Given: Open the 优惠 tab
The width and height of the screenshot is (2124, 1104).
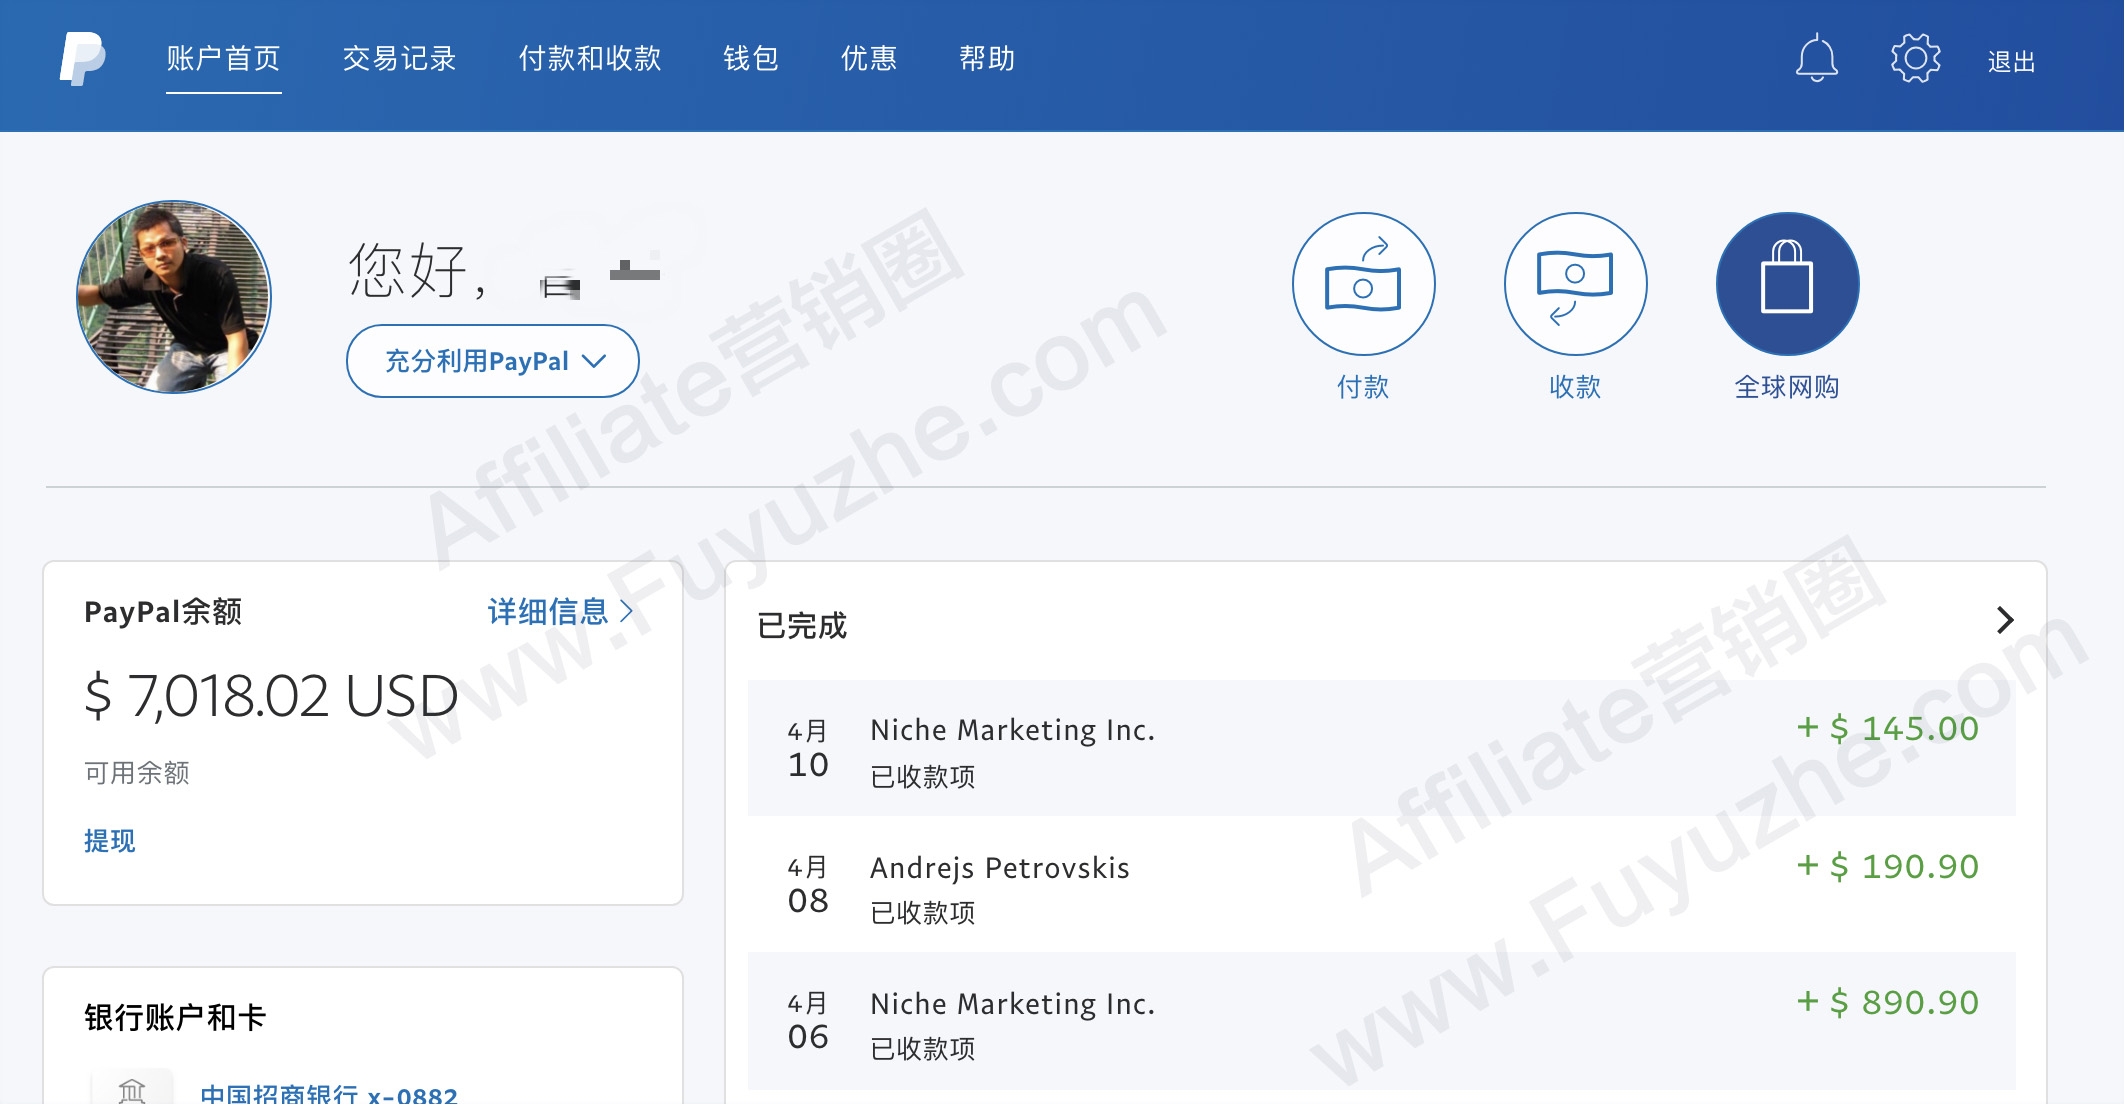Looking at the screenshot, I should [x=869, y=58].
